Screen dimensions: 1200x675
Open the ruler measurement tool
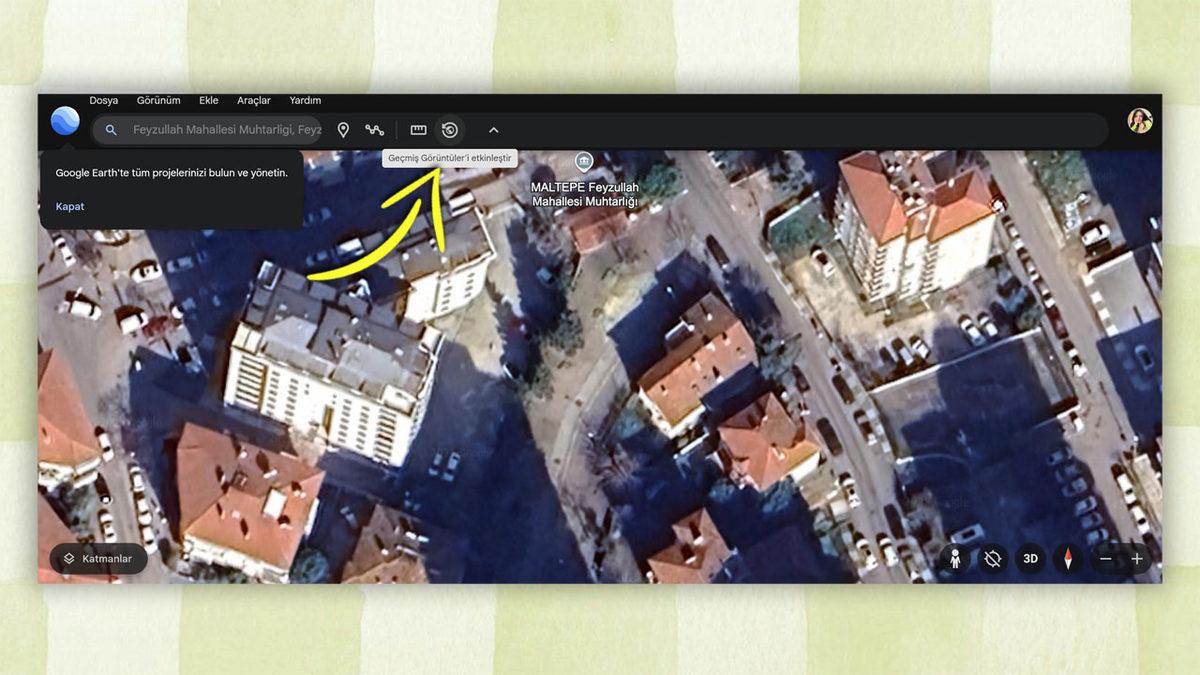click(418, 130)
